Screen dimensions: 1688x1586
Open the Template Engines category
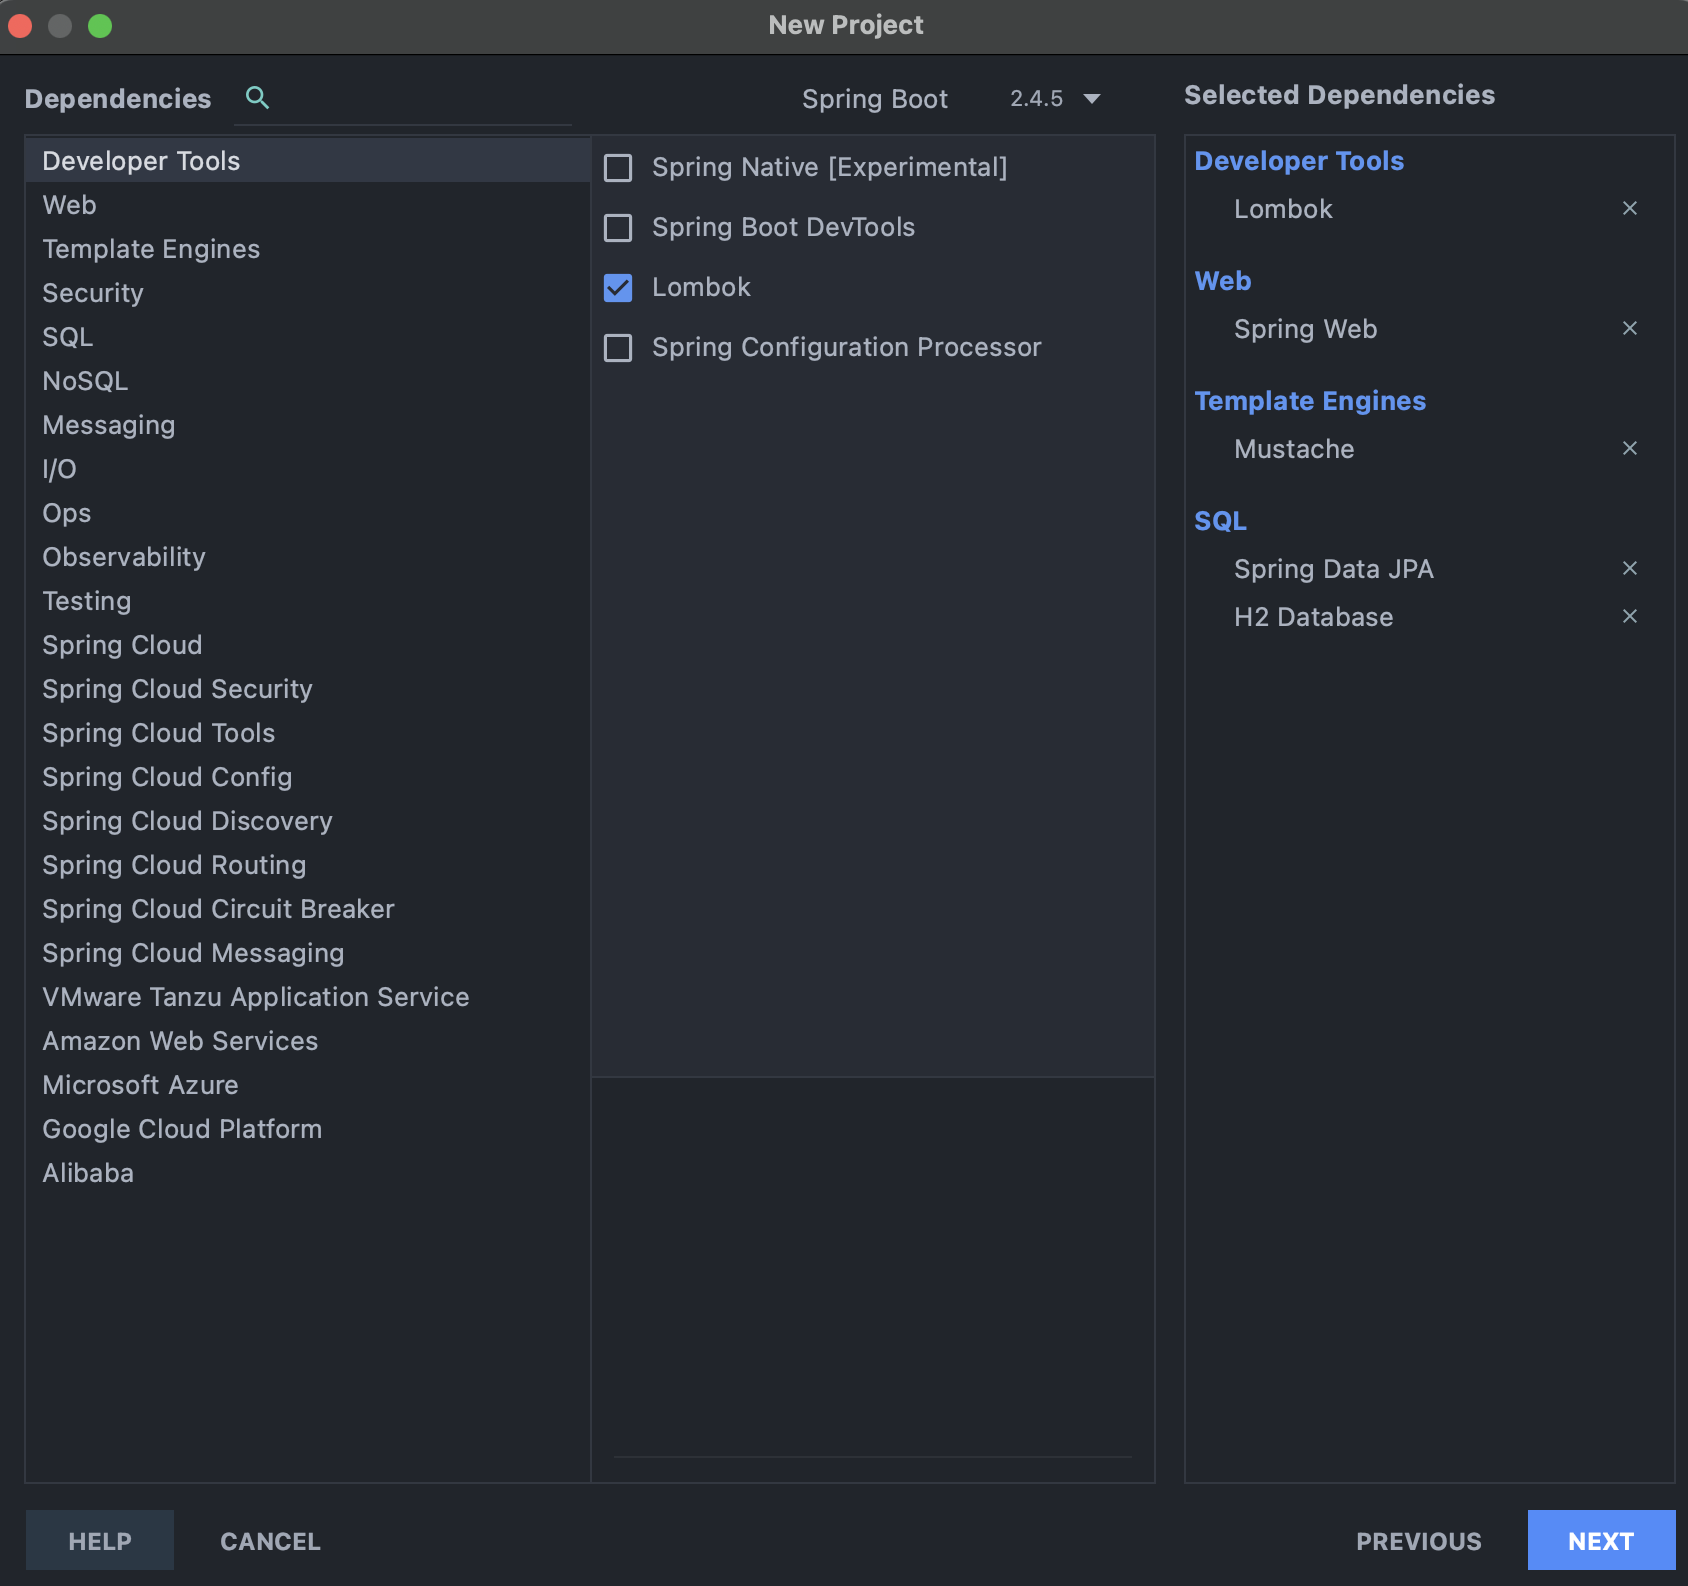[x=308, y=249]
